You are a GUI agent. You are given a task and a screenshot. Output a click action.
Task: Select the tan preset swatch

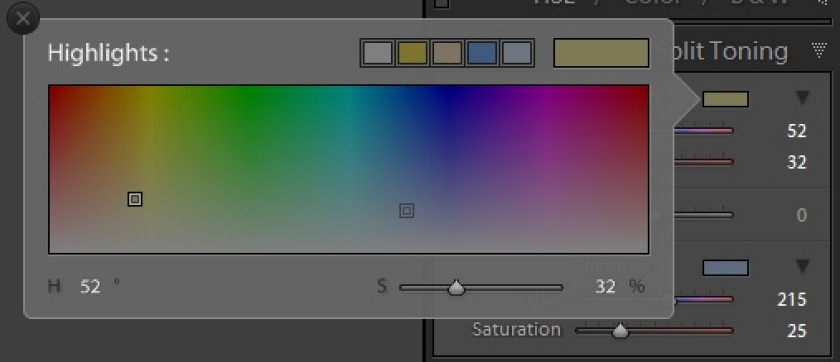tap(447, 53)
